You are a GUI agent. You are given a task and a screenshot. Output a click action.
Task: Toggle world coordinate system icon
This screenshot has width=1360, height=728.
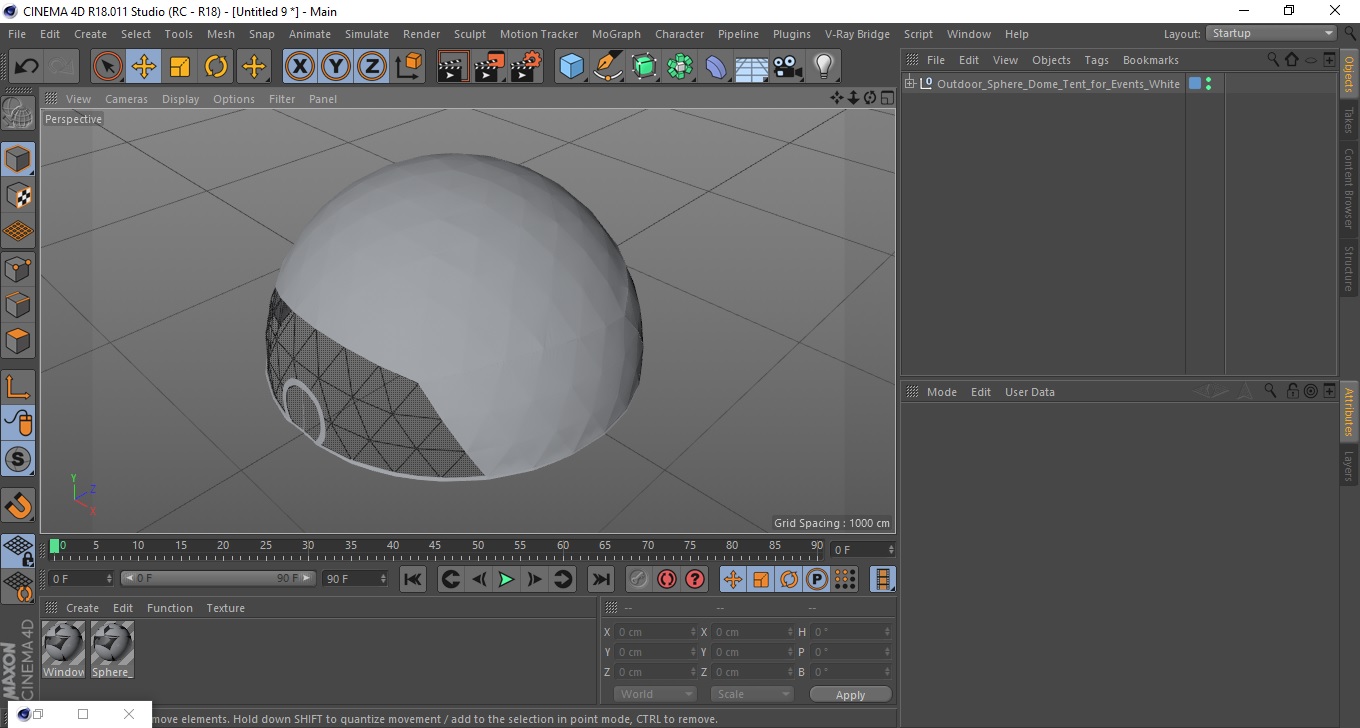pyautogui.click(x=408, y=67)
